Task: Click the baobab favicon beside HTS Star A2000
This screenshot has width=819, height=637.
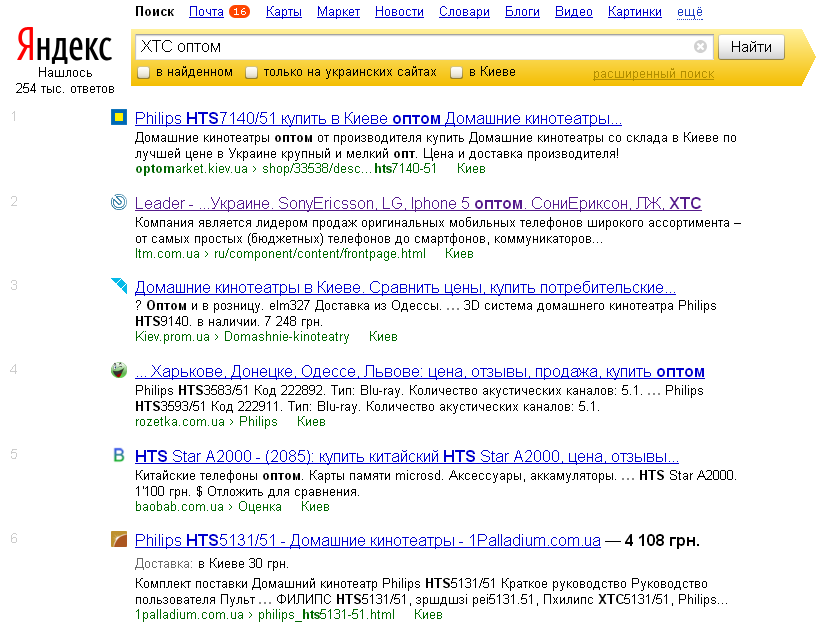Action: 119,455
